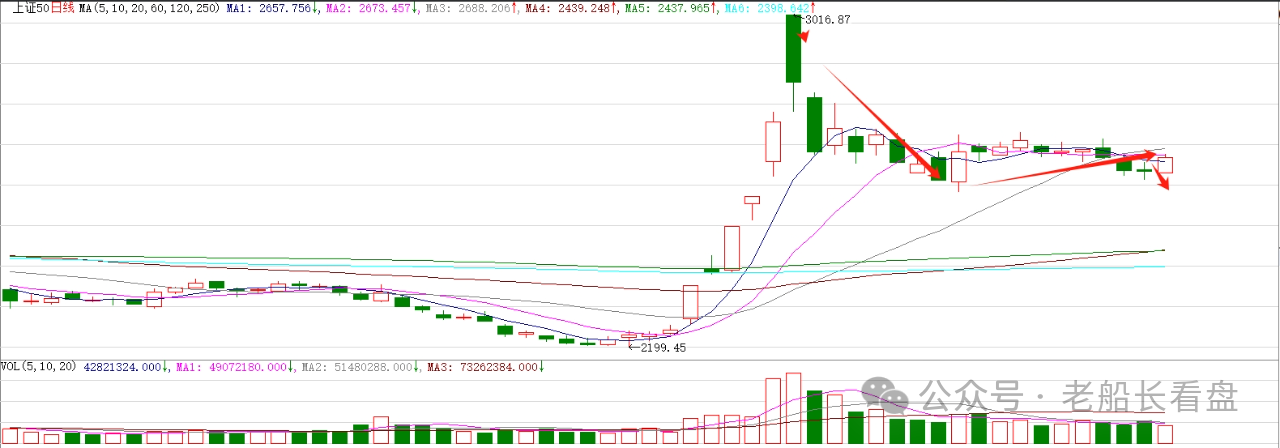Screen dimensions: 1280x448
Task: Open the VOL(5,10,20) volume indicator settings
Action: 36,367
